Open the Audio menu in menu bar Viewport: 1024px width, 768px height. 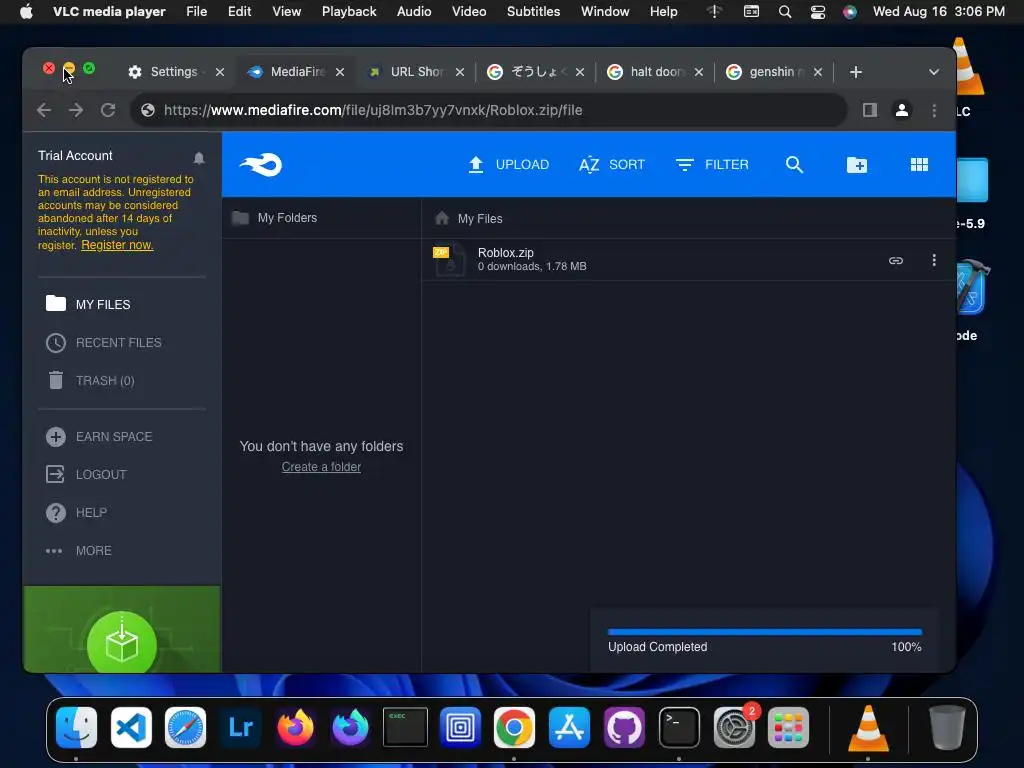[x=413, y=11]
